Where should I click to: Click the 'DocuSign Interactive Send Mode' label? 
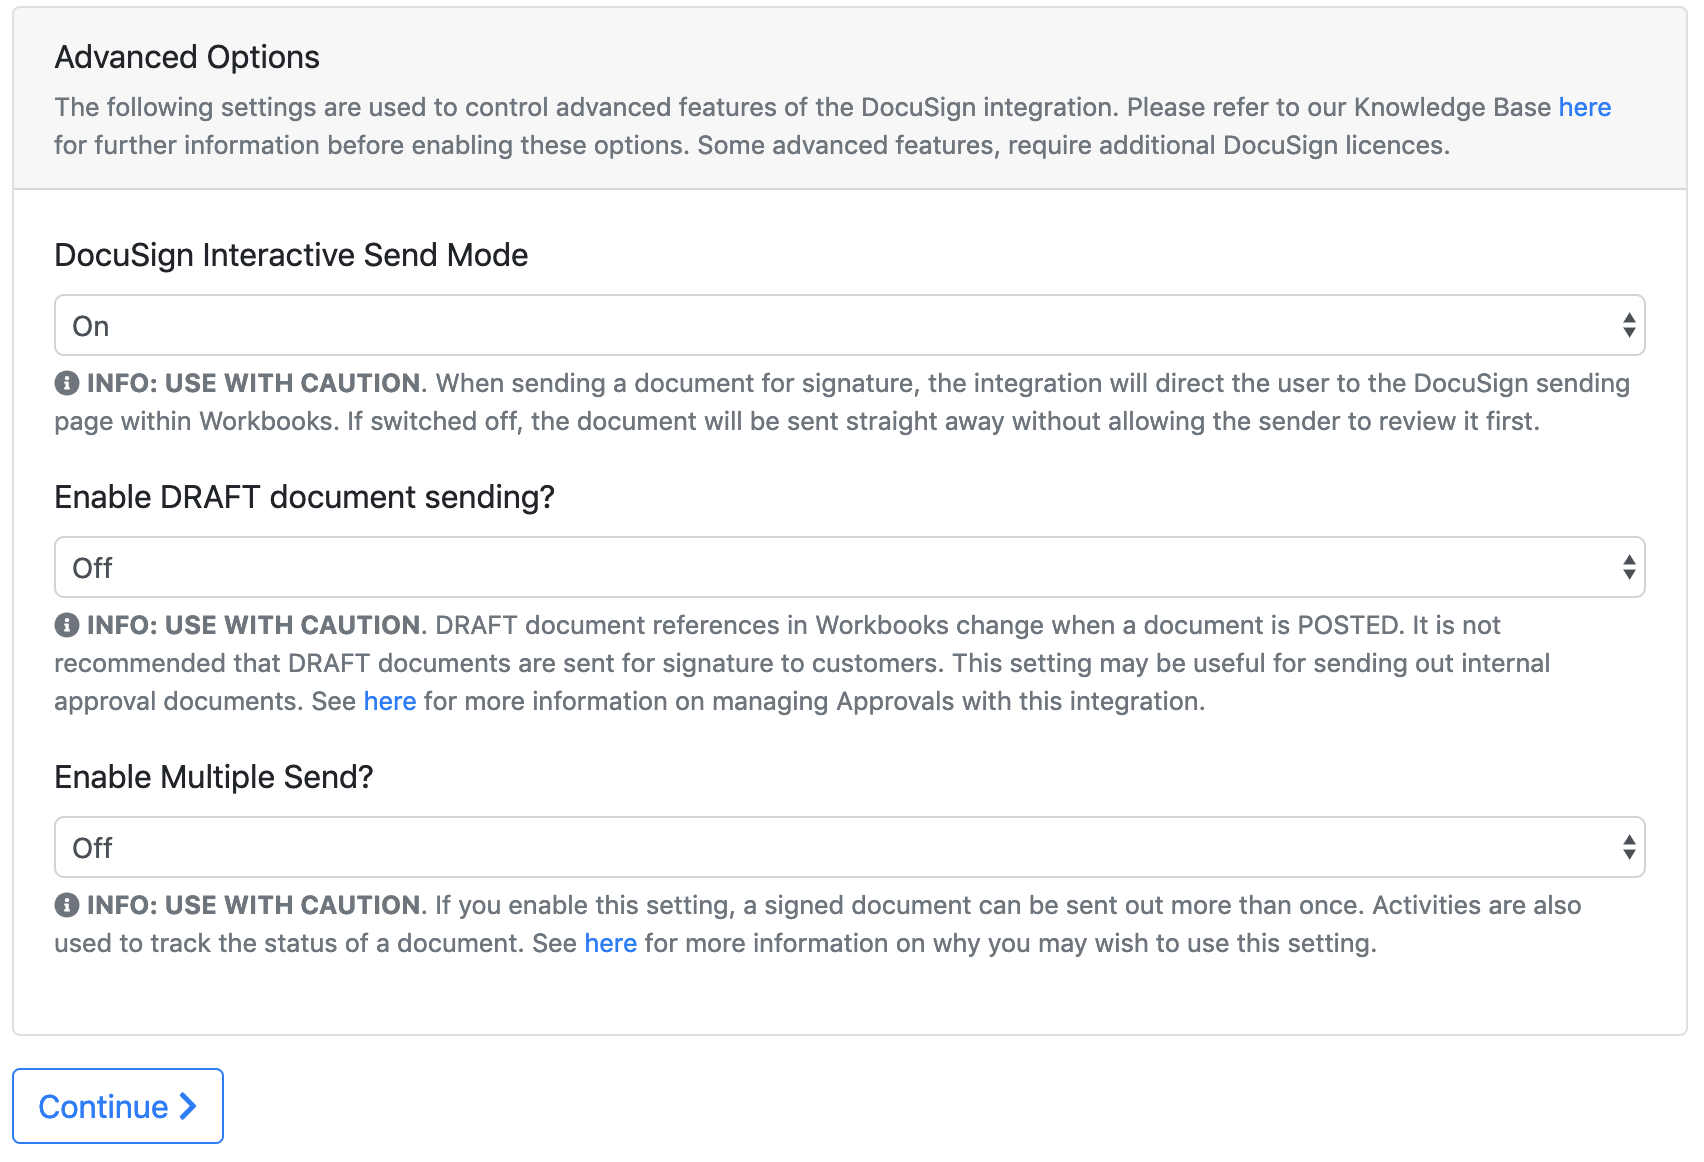(291, 255)
